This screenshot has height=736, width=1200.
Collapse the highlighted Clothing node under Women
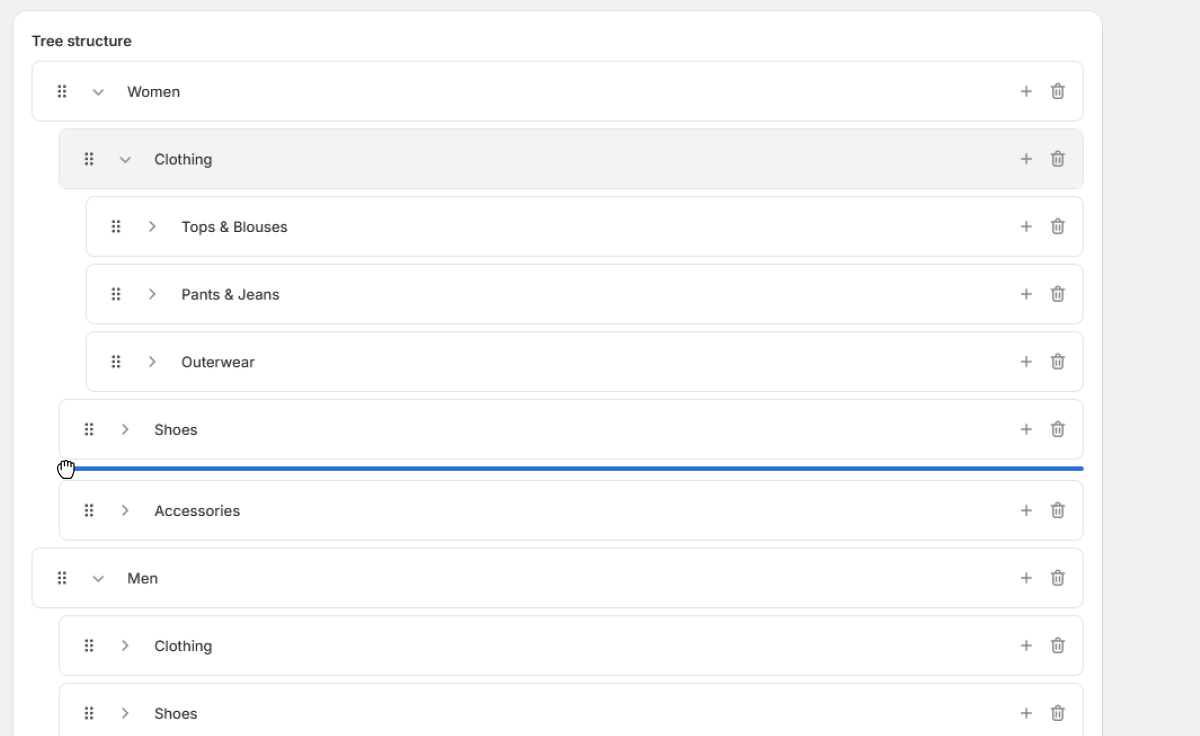pos(125,160)
